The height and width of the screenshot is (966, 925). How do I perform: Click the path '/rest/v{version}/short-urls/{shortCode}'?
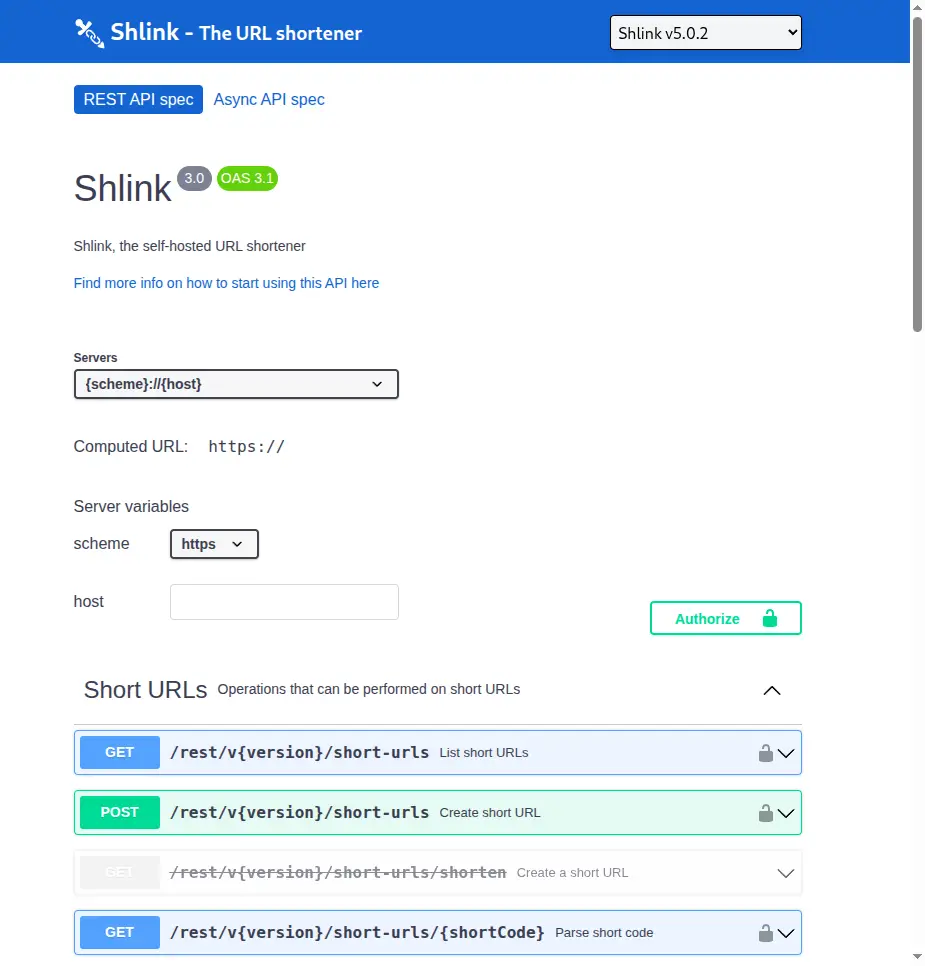(x=357, y=933)
